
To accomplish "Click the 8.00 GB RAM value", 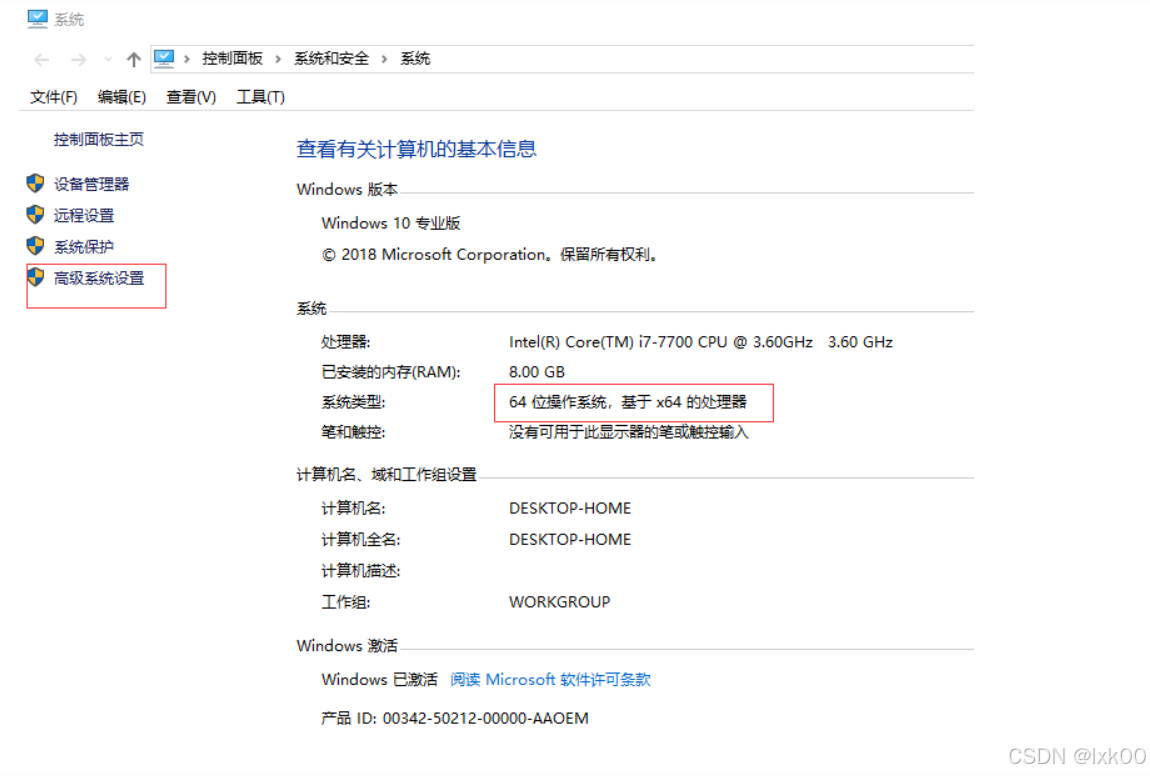I will [537, 373].
